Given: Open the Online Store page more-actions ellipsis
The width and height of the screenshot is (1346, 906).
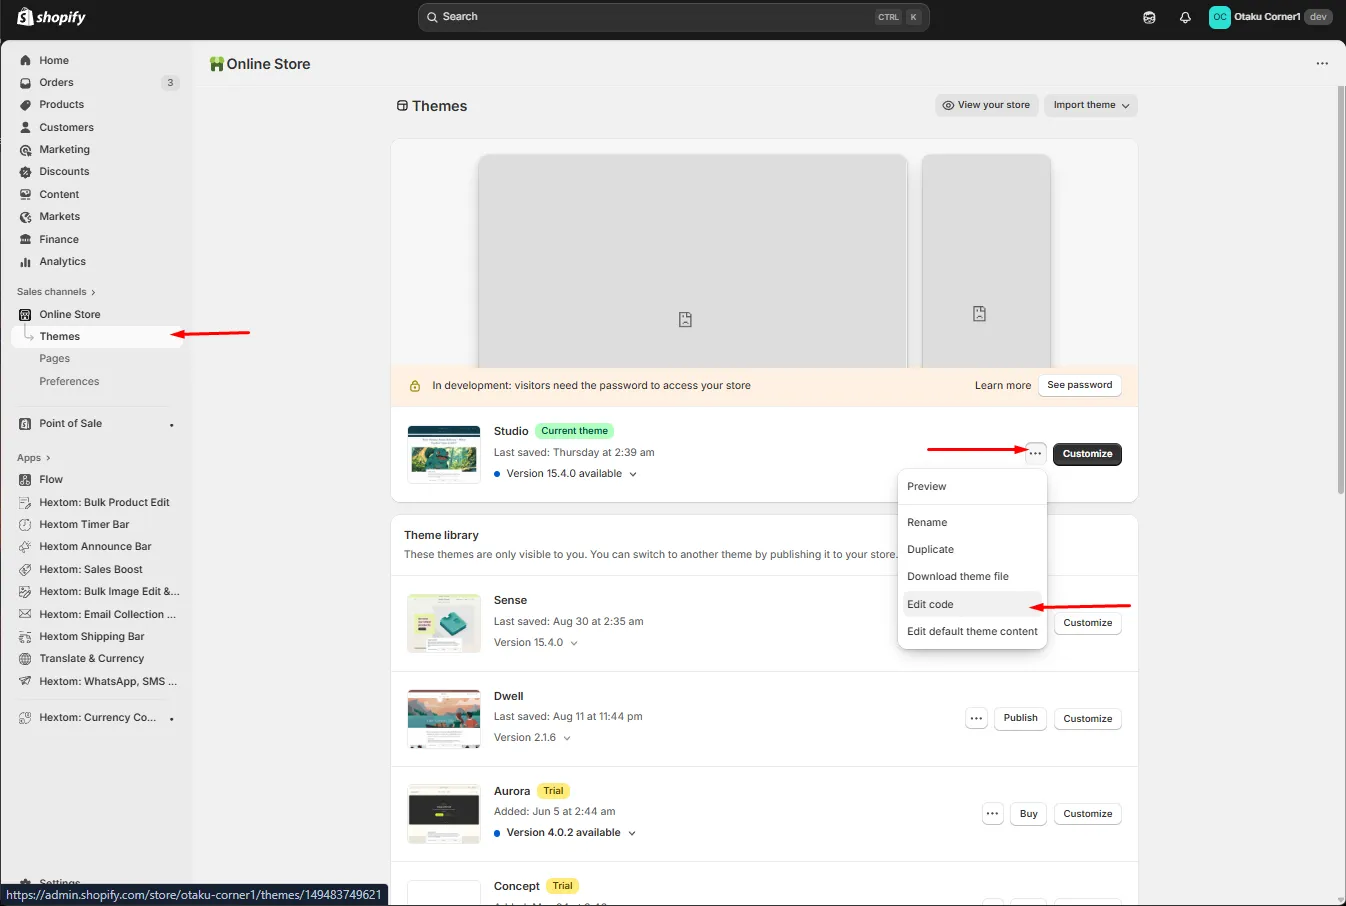Looking at the screenshot, I should tap(1322, 64).
